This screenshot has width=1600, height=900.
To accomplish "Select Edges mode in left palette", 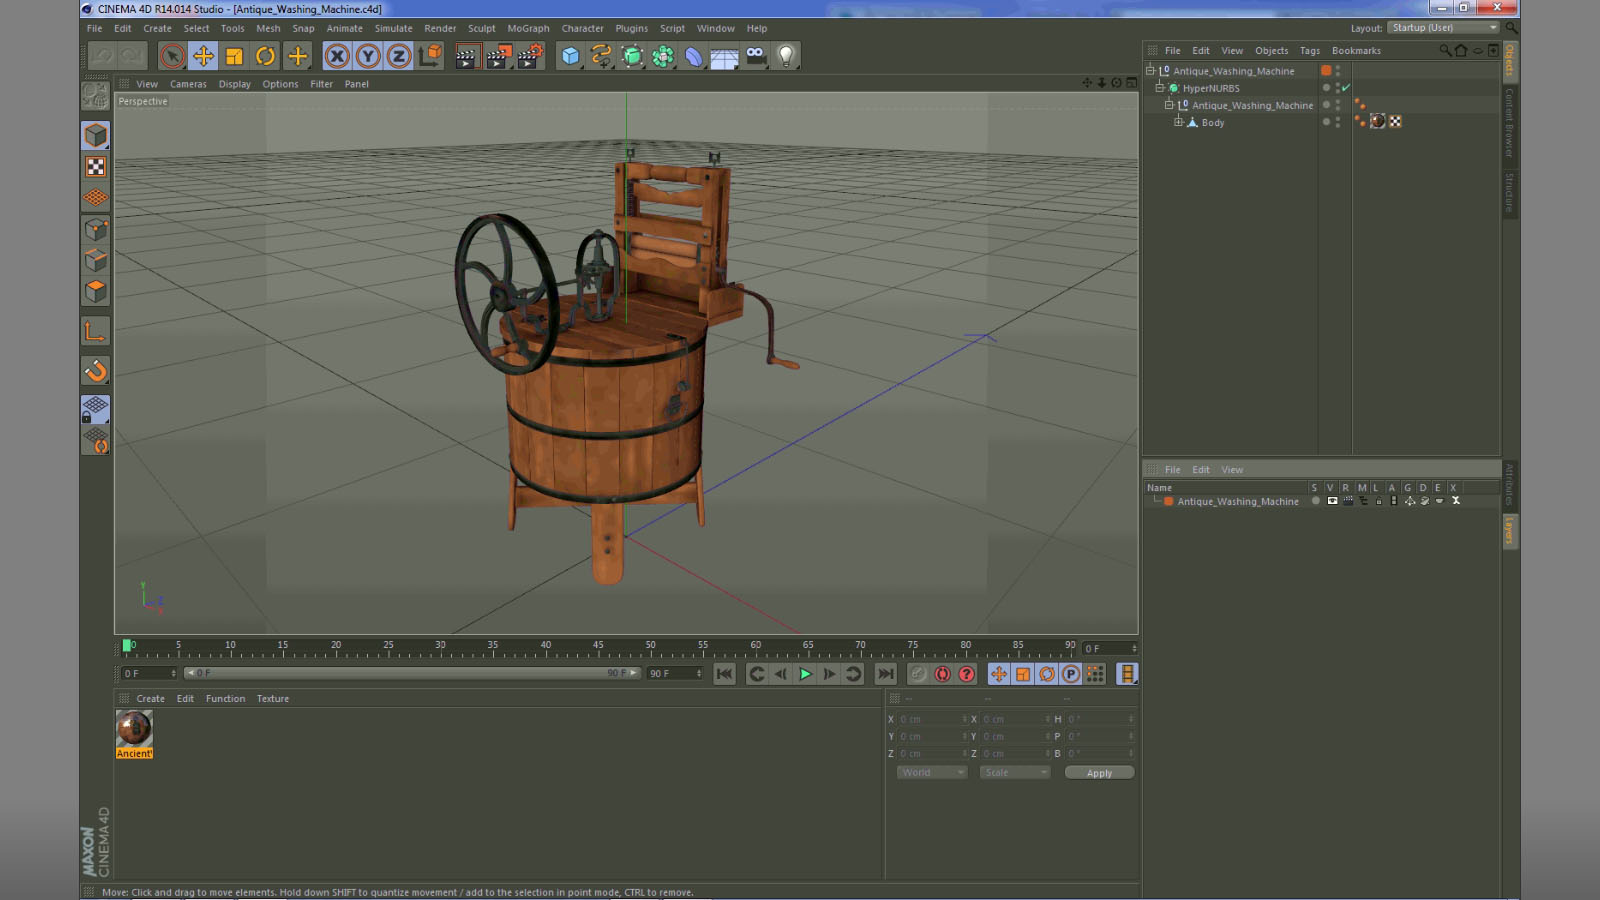I will point(96,260).
